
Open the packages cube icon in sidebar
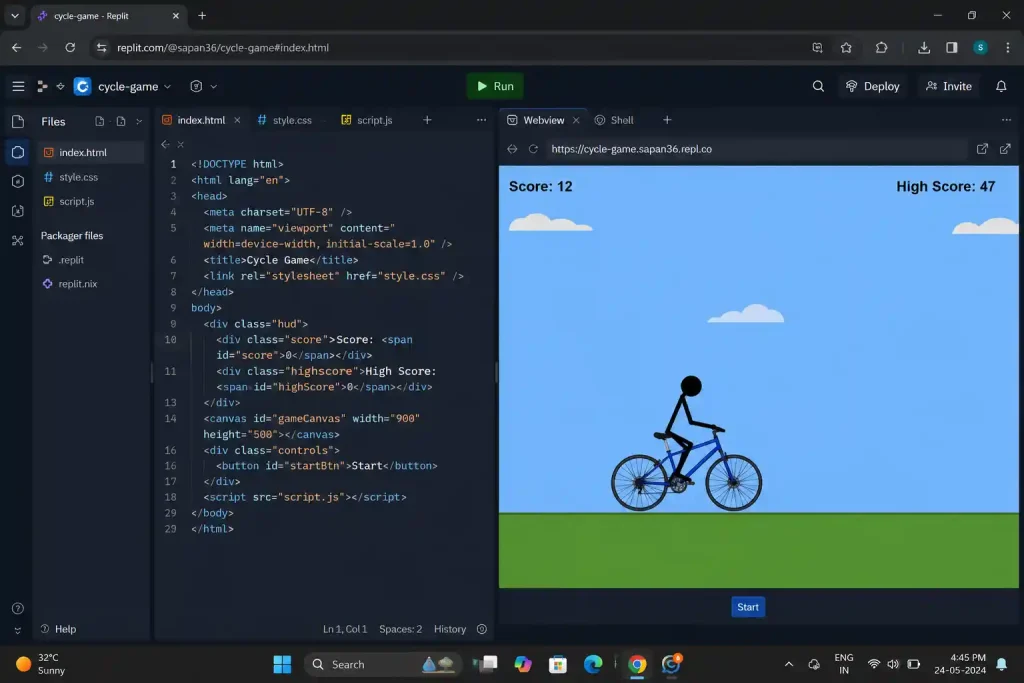[18, 181]
